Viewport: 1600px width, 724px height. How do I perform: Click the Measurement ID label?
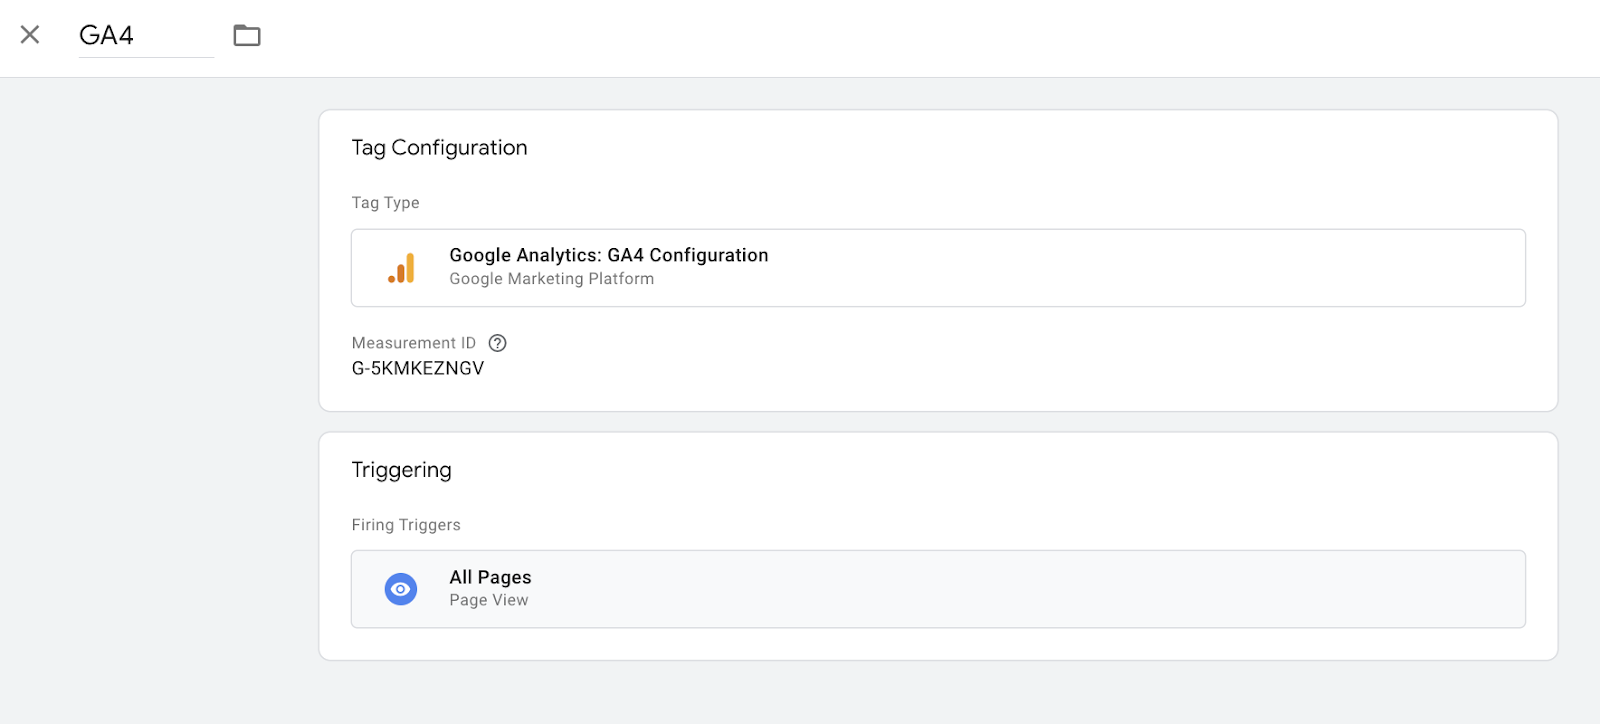[x=413, y=343]
